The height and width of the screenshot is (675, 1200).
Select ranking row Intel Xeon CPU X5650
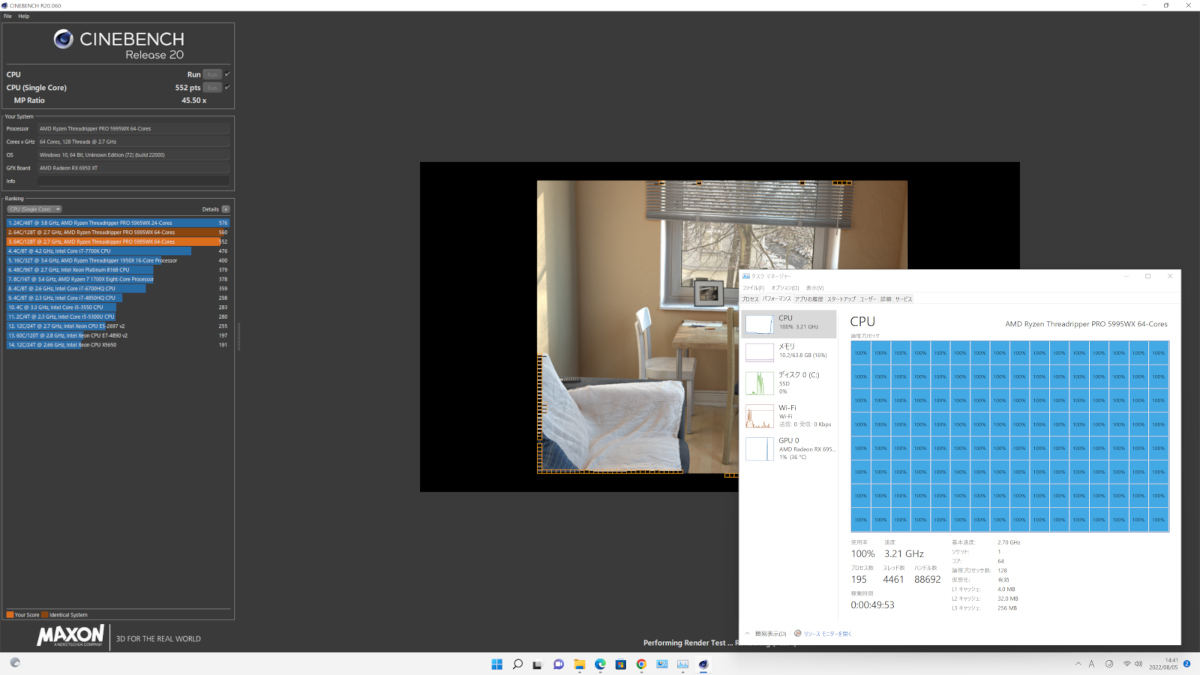[x=118, y=344]
